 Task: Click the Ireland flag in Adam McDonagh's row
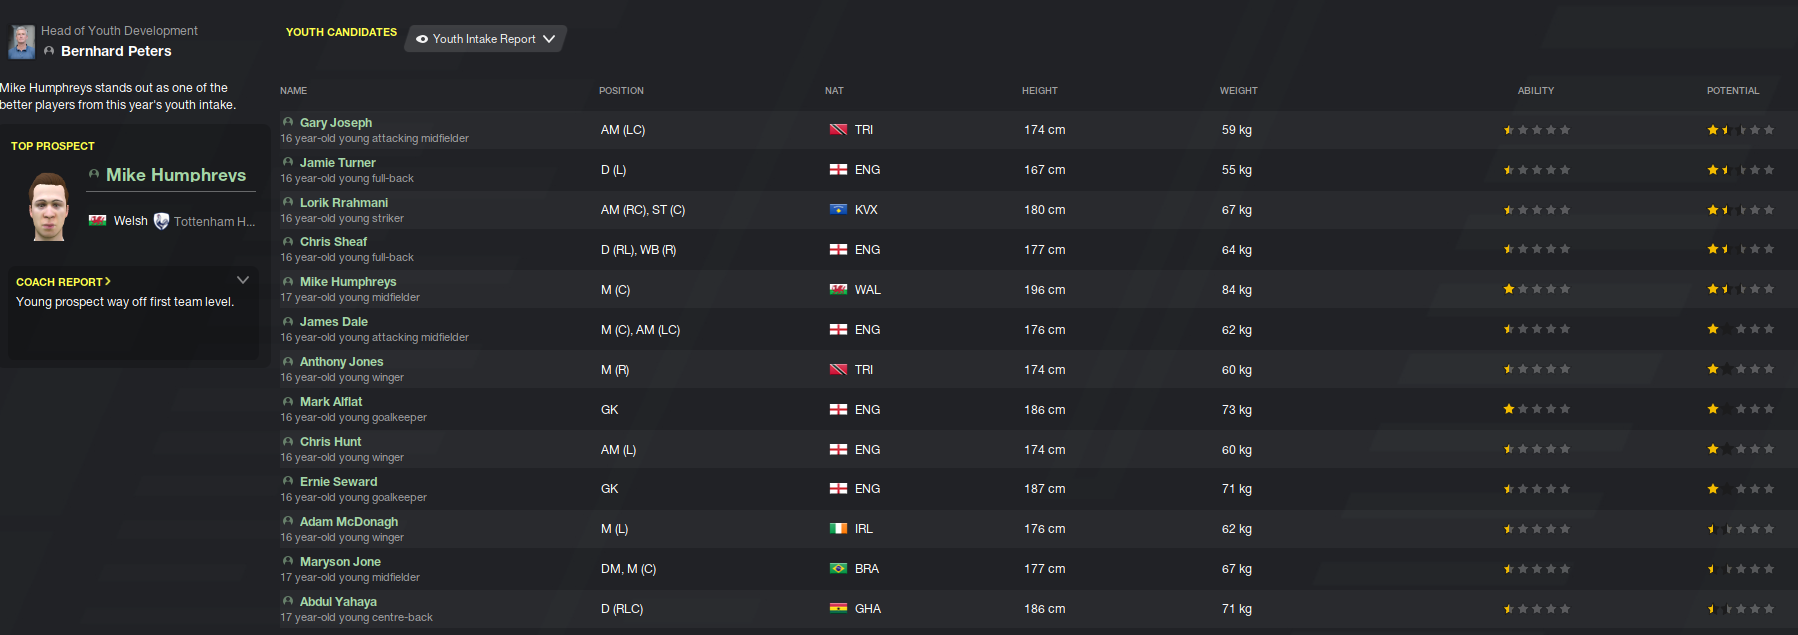[x=838, y=529]
